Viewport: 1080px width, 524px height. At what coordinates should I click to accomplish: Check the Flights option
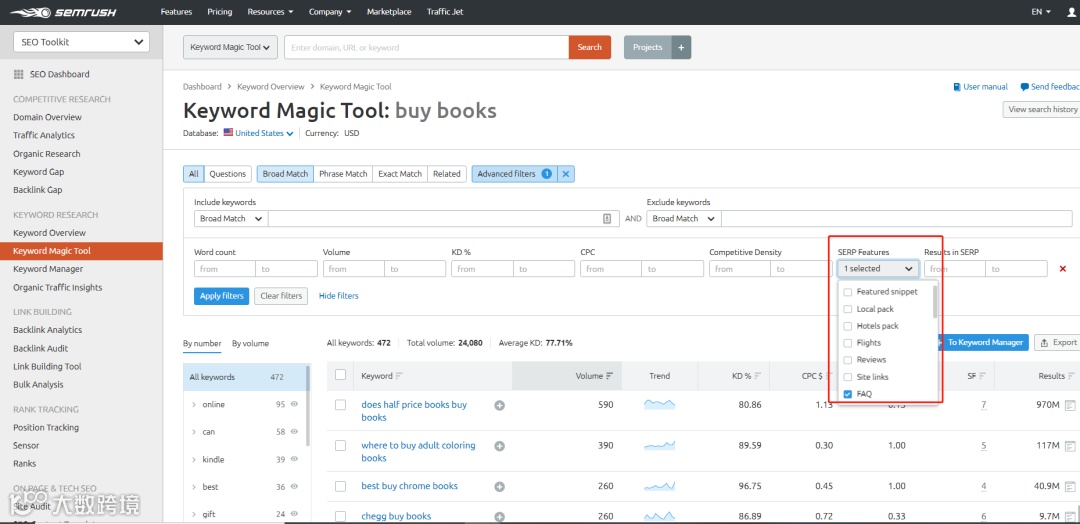pos(848,343)
